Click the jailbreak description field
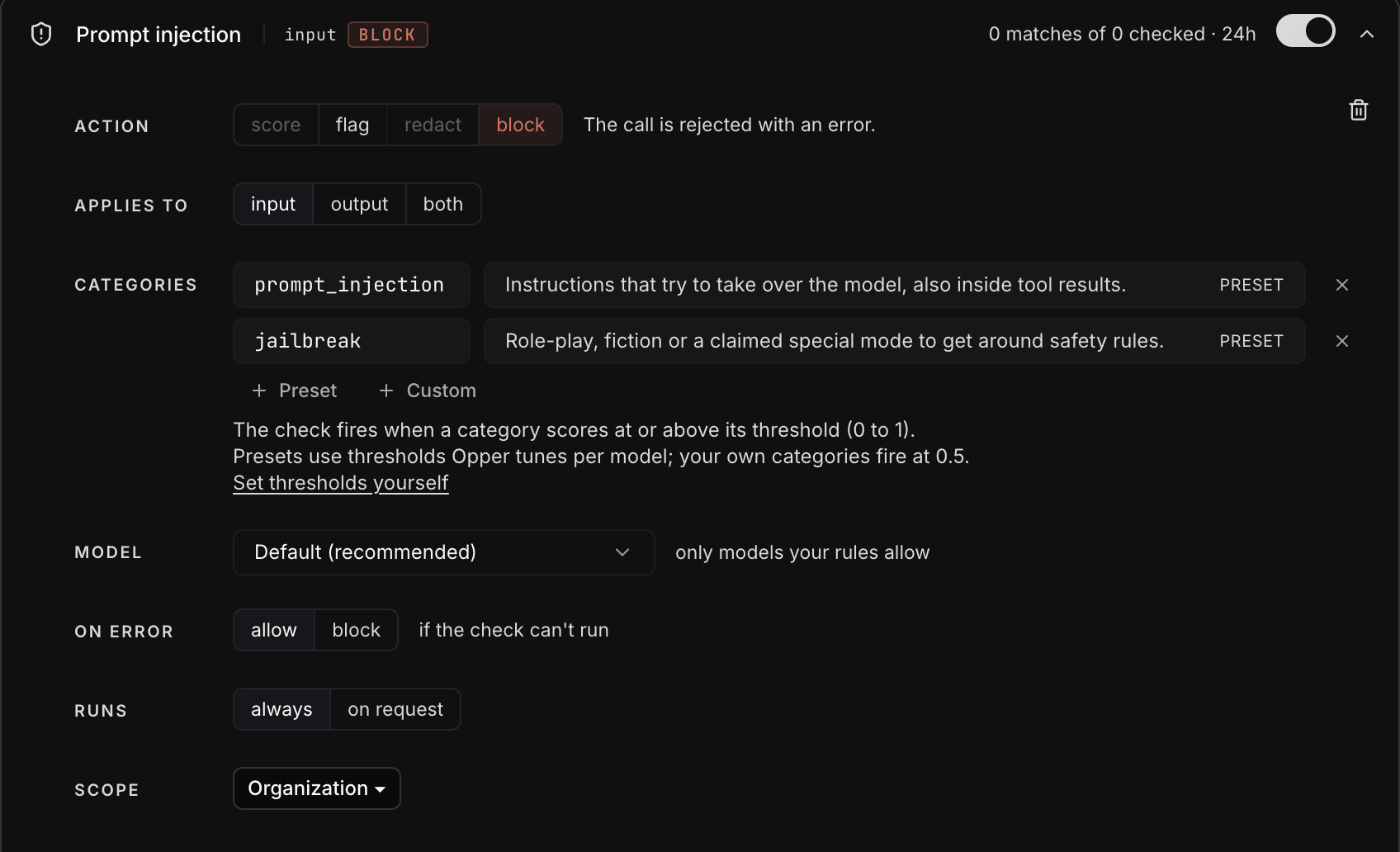1400x852 pixels. (x=894, y=341)
